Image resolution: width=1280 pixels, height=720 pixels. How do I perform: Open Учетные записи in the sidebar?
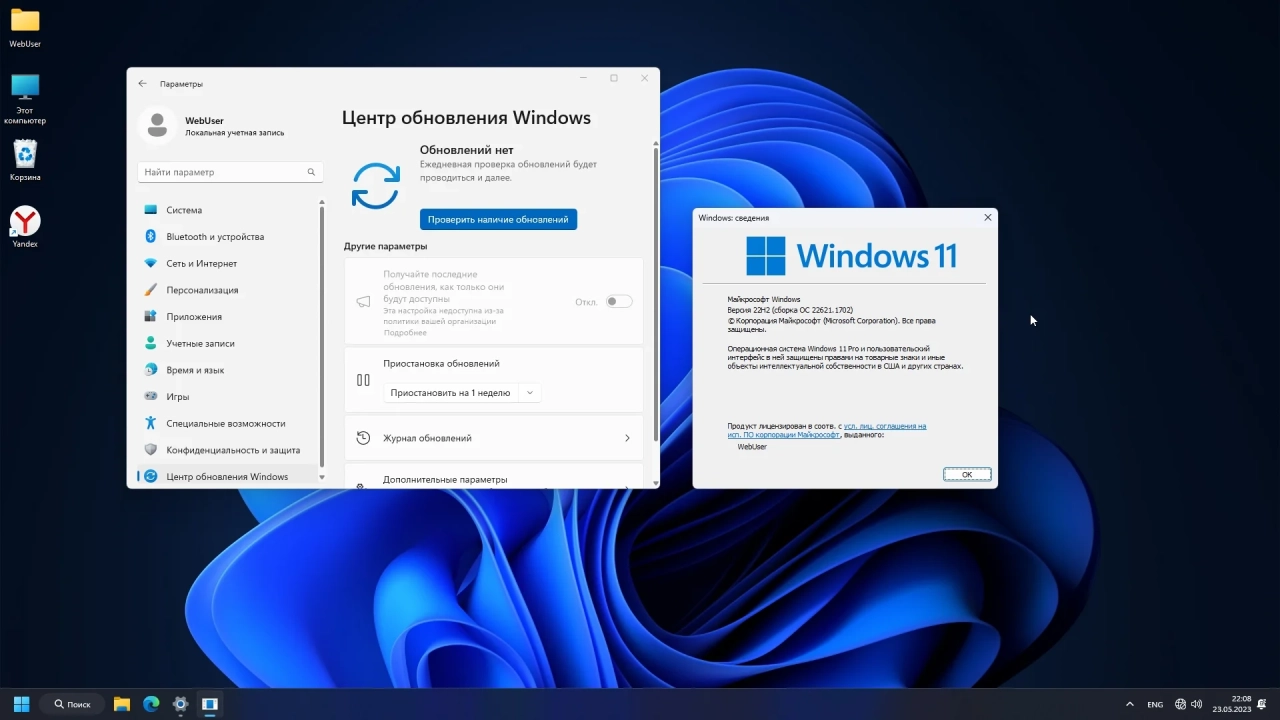229,343
